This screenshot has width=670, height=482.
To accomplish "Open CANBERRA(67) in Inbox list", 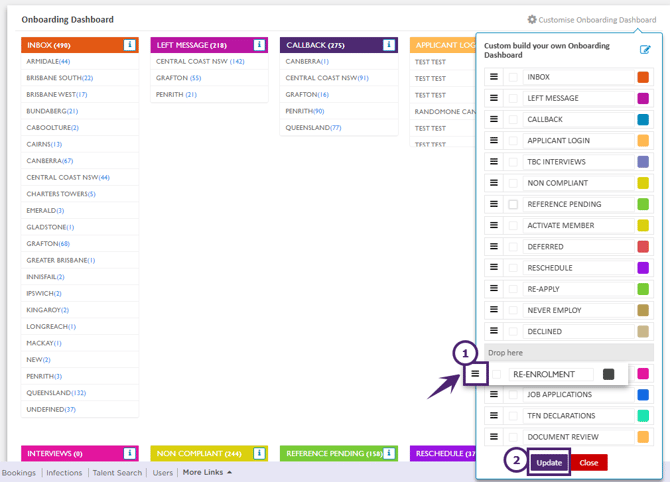I will (x=50, y=161).
